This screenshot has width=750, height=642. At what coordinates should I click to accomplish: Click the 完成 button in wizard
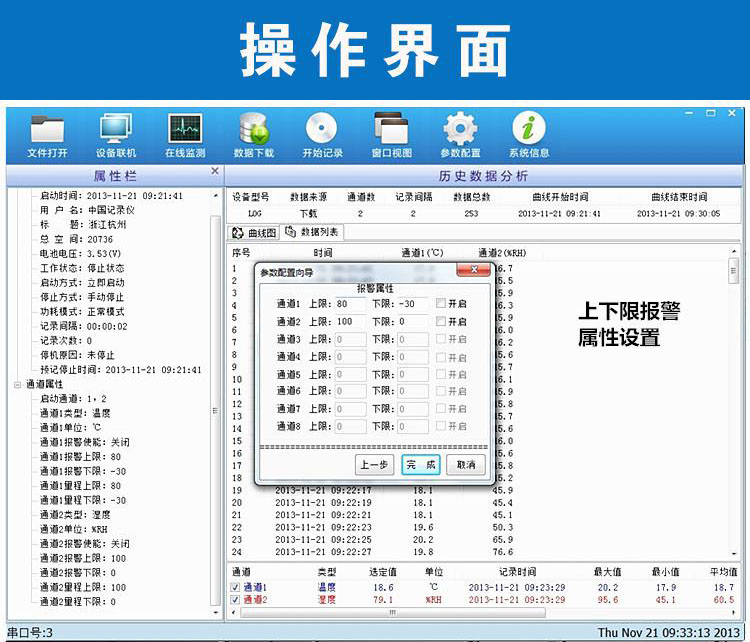420,465
